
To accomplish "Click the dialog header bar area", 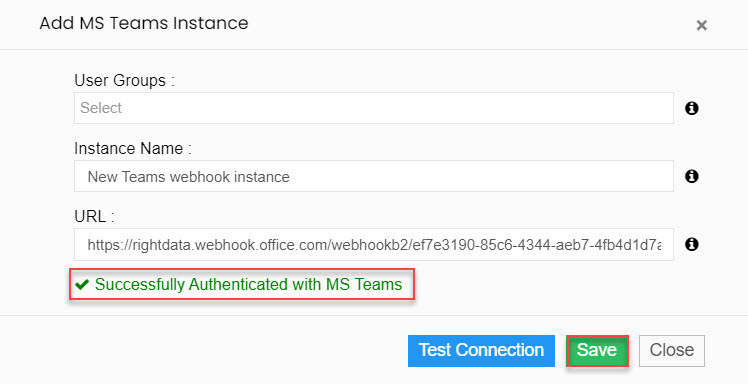I will pos(374,24).
